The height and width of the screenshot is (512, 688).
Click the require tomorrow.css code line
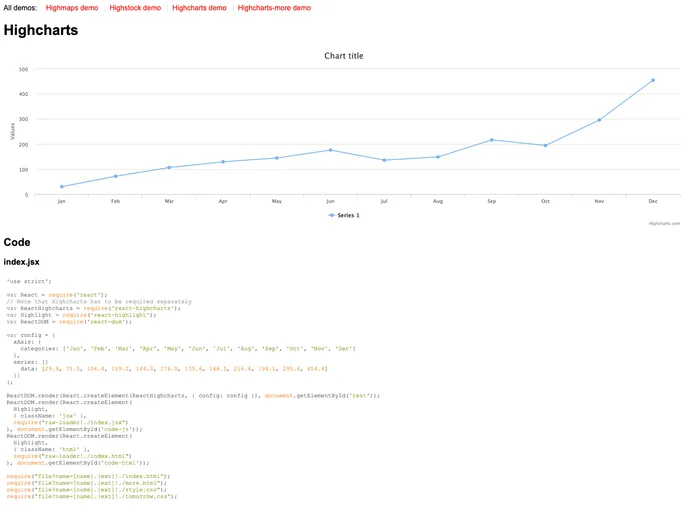click(92, 497)
